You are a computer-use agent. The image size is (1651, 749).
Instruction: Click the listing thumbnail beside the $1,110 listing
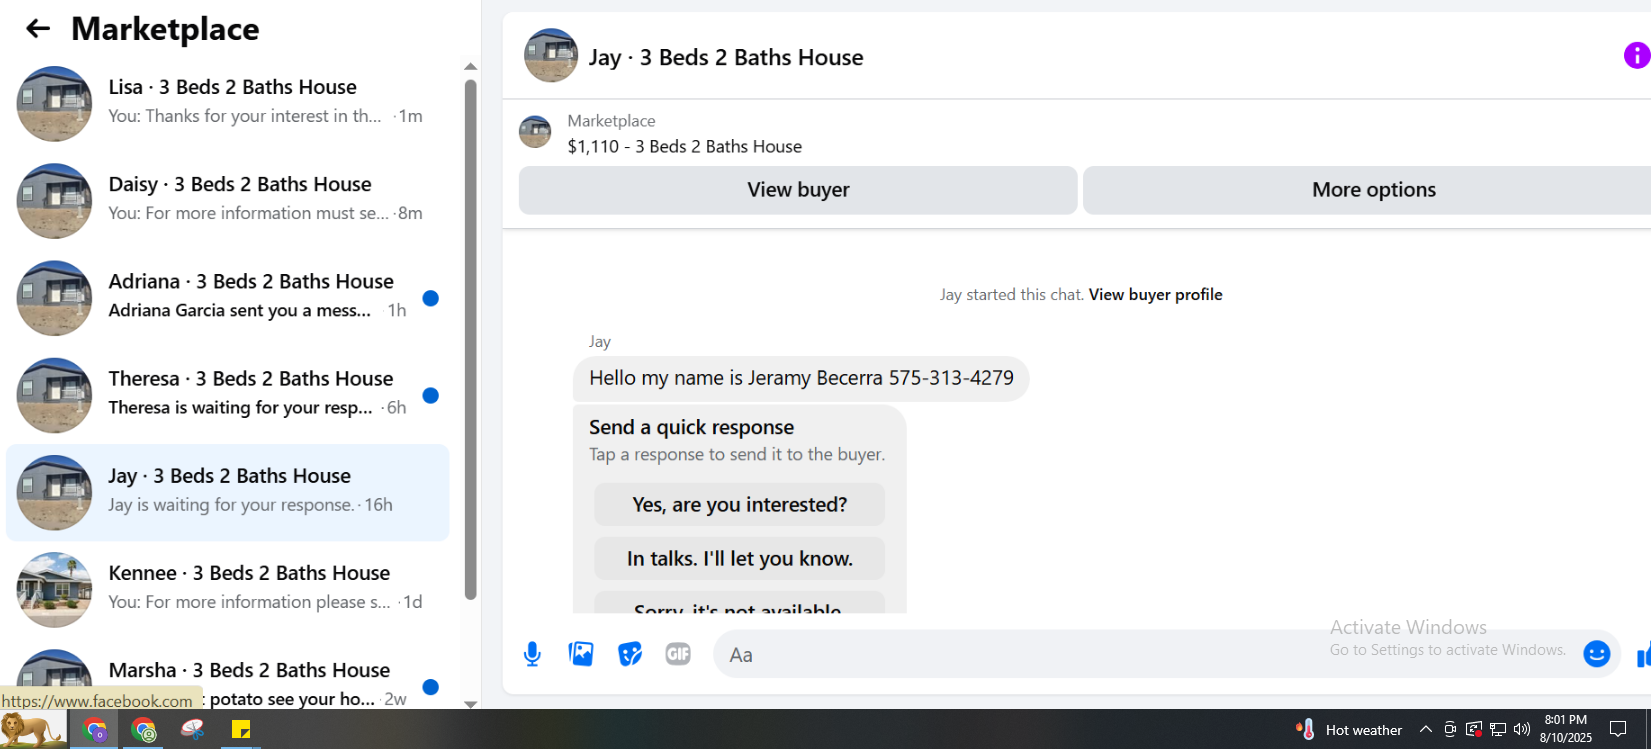(535, 132)
